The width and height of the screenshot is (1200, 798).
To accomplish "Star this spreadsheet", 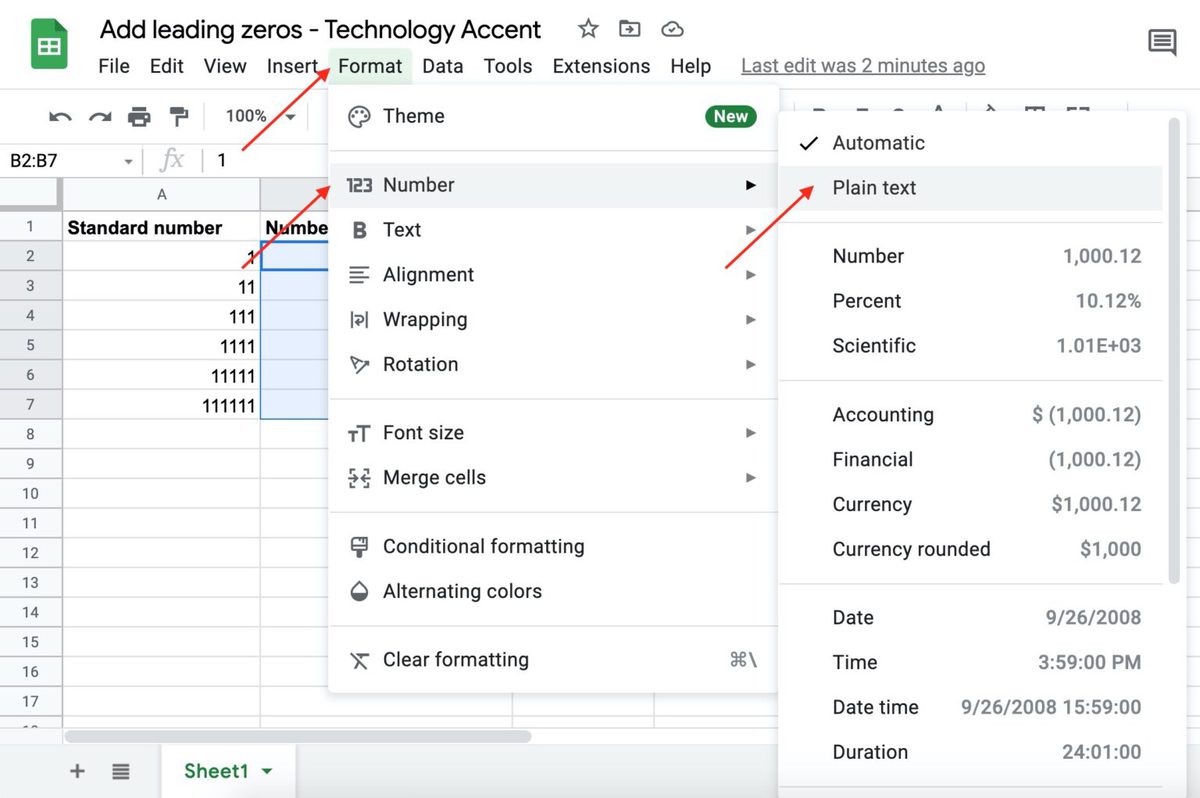I will [588, 29].
